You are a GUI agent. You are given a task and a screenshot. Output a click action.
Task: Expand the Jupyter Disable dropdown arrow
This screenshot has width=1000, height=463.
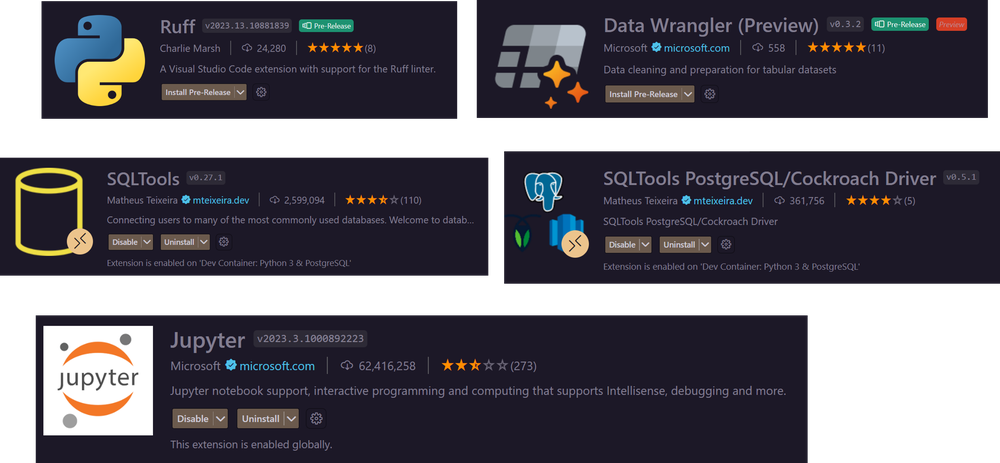point(220,419)
